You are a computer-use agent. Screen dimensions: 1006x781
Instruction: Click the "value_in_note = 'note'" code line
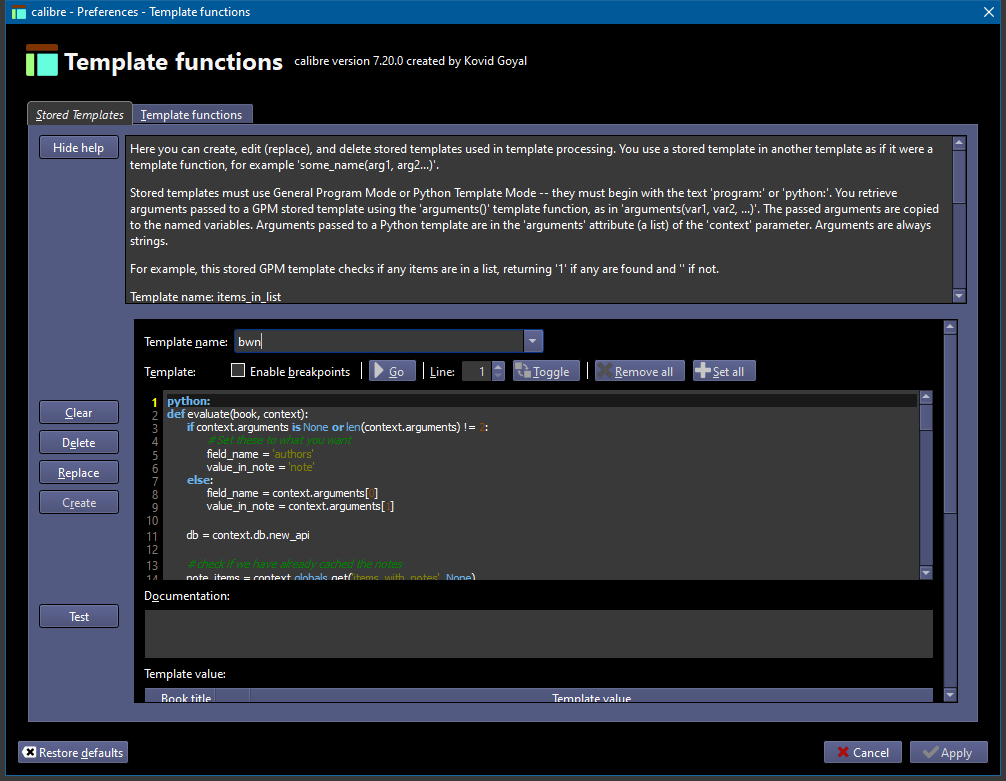260,467
